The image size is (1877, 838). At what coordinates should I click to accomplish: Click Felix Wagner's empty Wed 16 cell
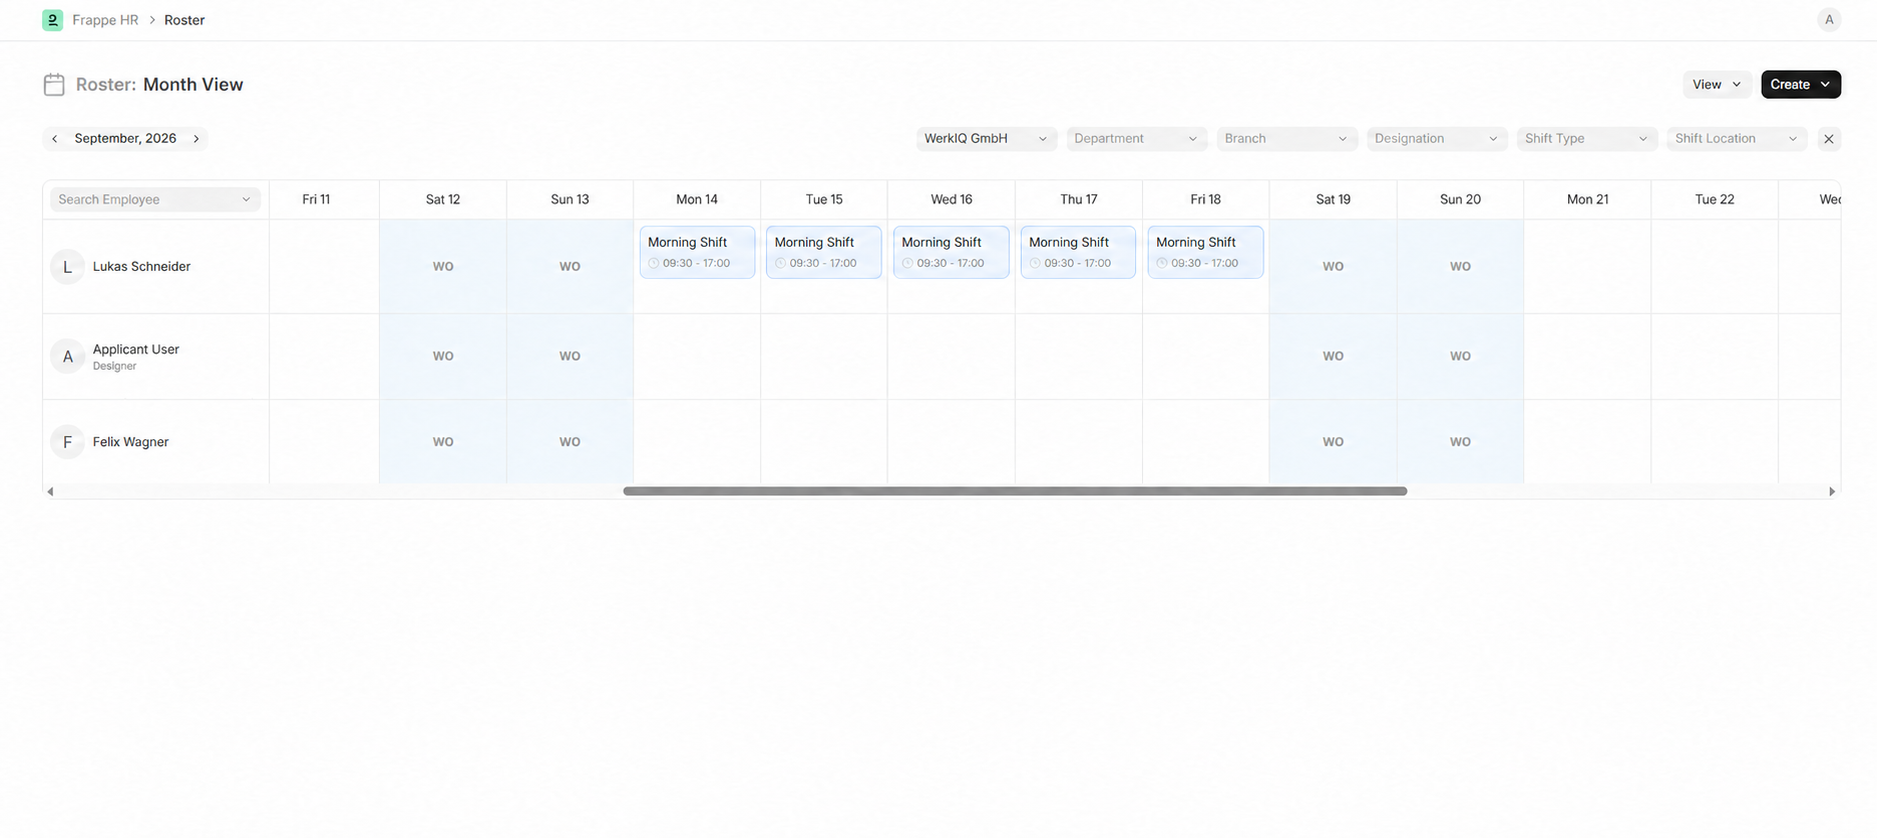click(x=951, y=442)
